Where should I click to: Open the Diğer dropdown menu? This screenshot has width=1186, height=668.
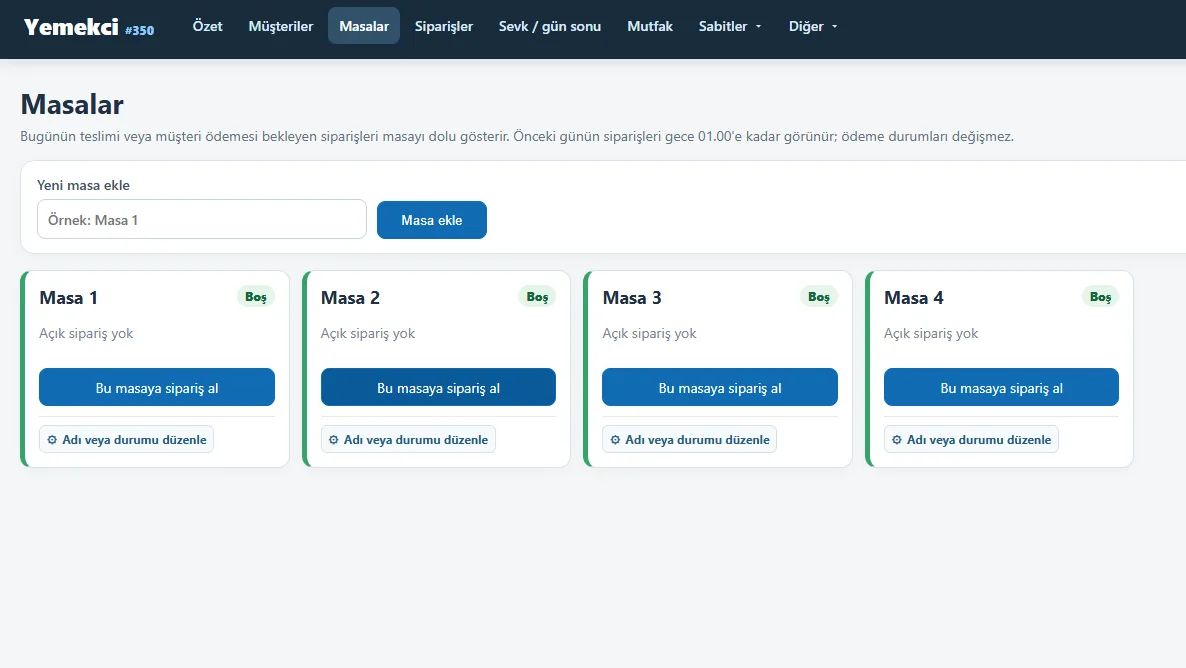813,26
